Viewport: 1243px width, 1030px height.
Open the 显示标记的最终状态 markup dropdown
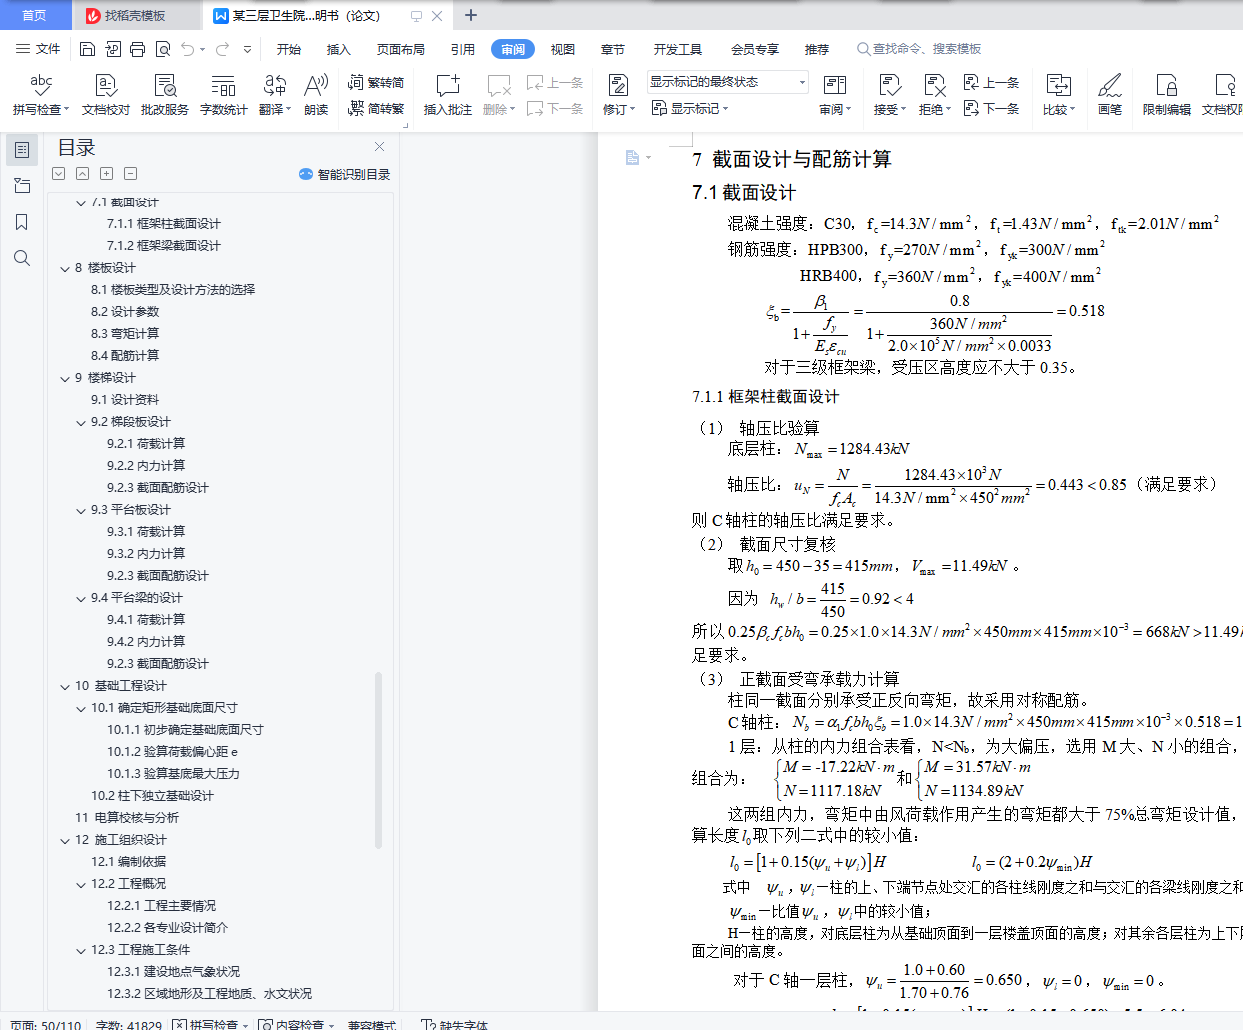pyautogui.click(x=727, y=82)
